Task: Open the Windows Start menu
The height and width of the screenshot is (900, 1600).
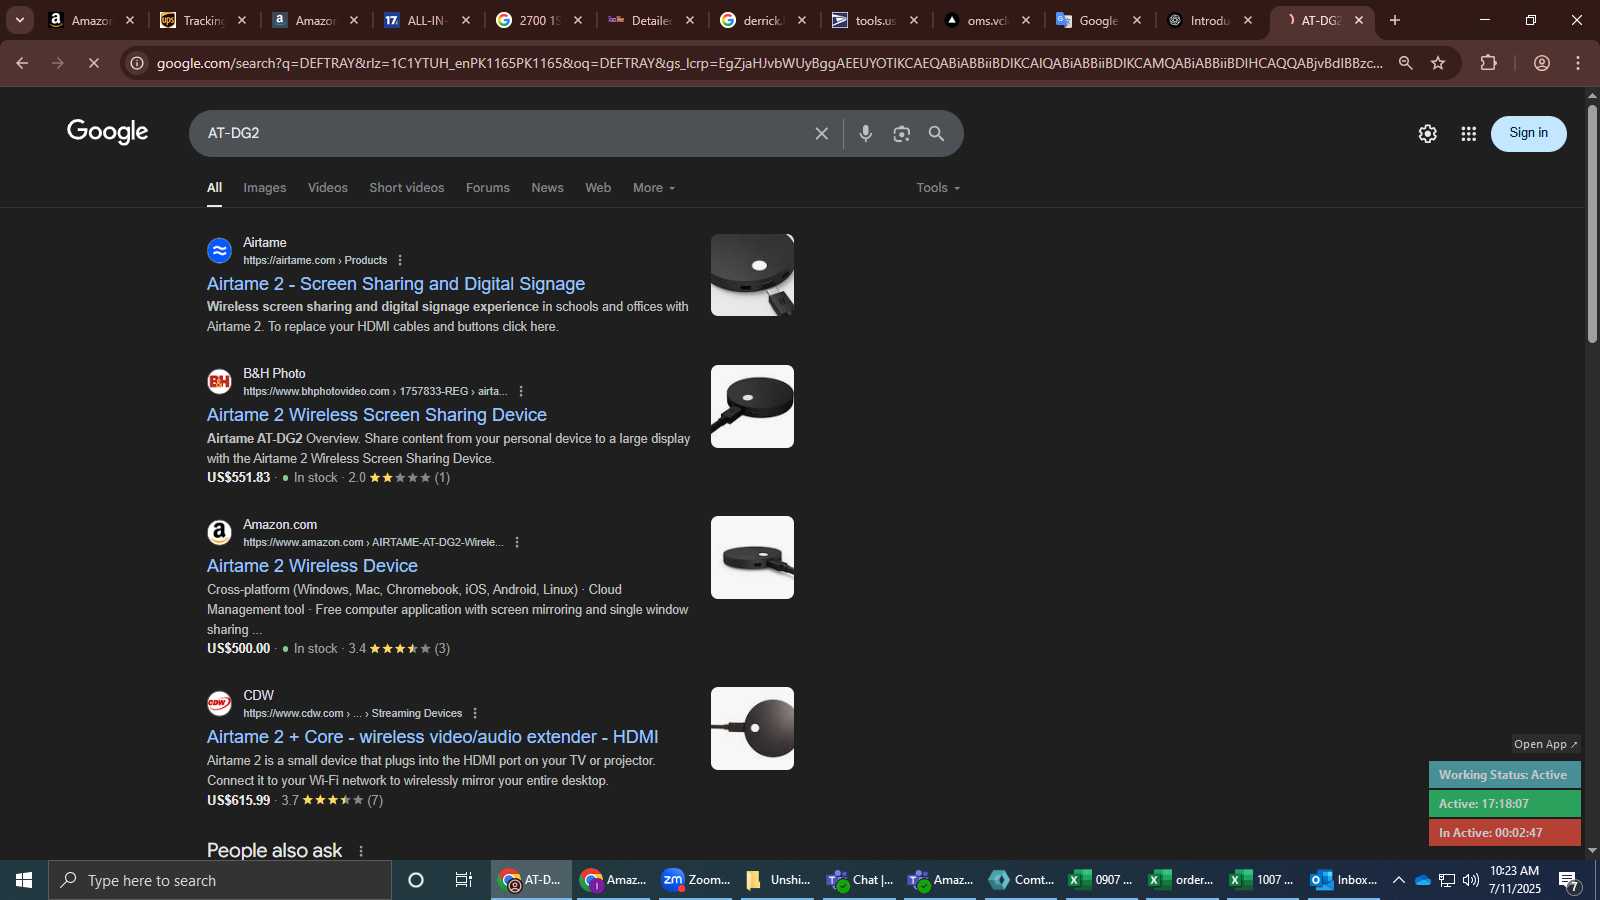Action: point(24,880)
